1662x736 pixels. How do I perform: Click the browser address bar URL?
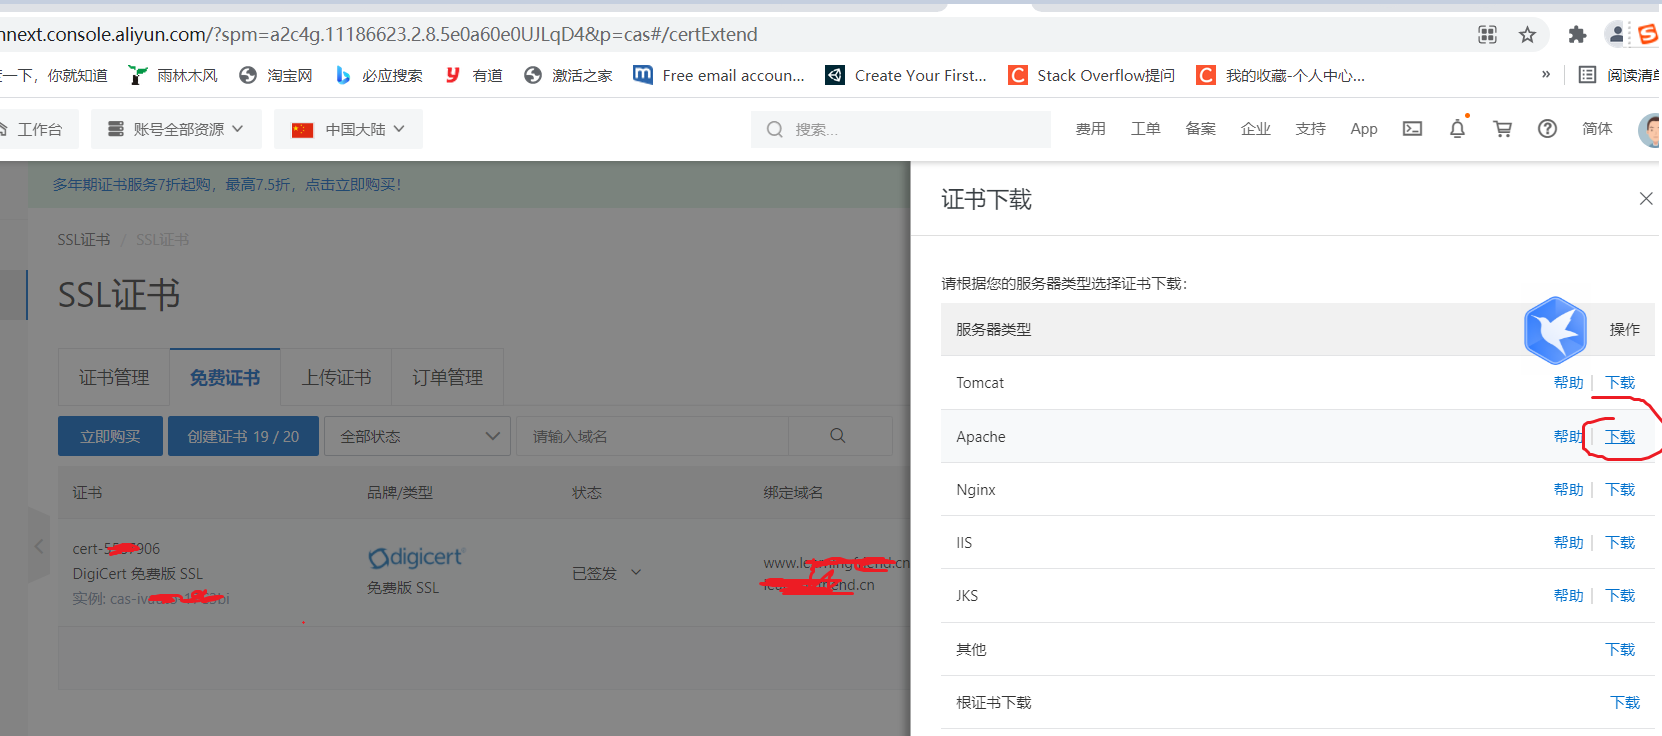click(x=378, y=35)
